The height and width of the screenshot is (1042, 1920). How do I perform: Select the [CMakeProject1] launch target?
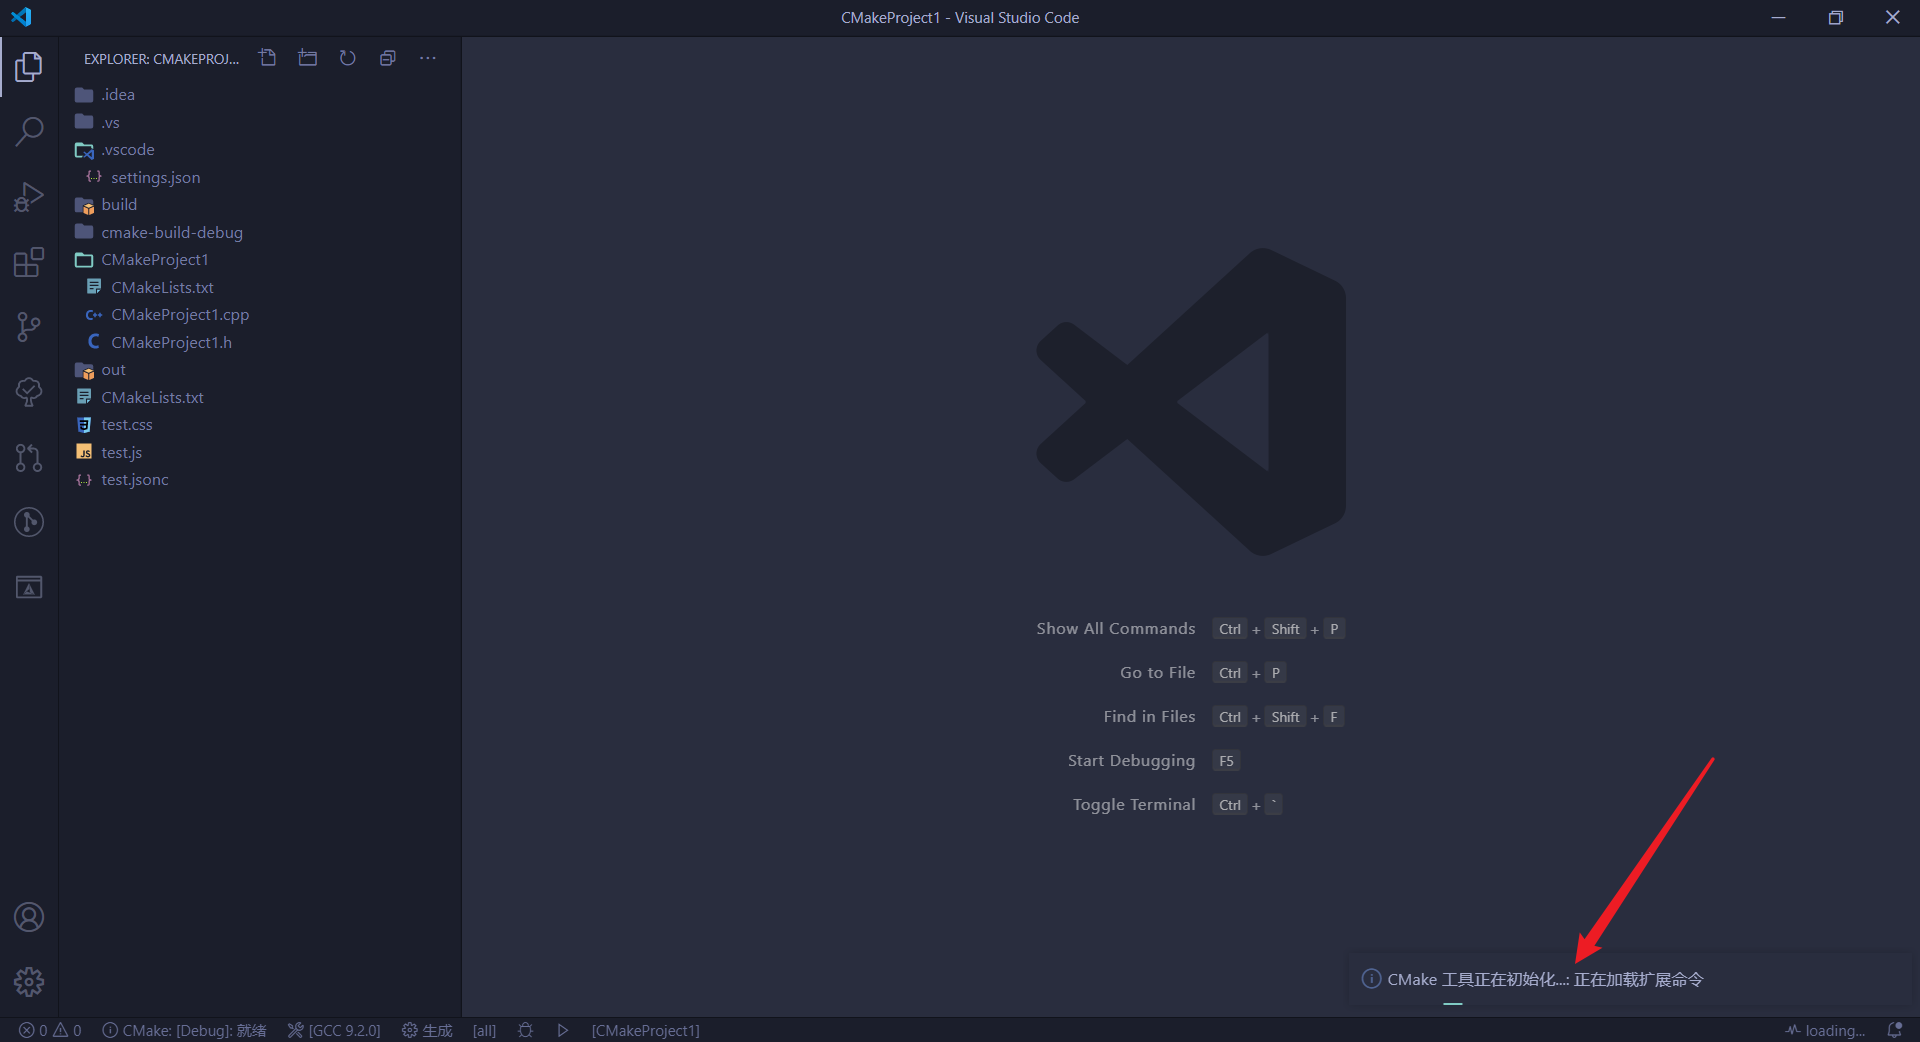click(645, 1030)
